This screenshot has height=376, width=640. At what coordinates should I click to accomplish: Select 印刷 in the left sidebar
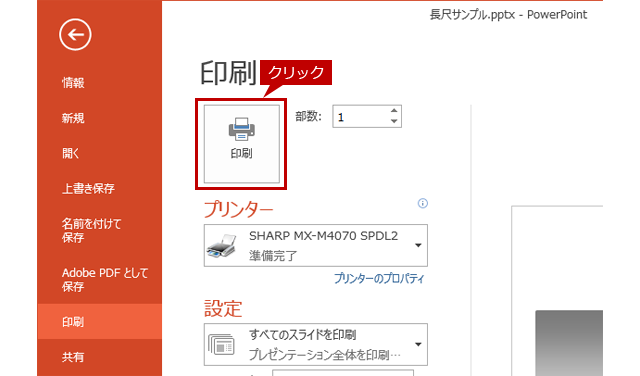[x=100, y=322]
